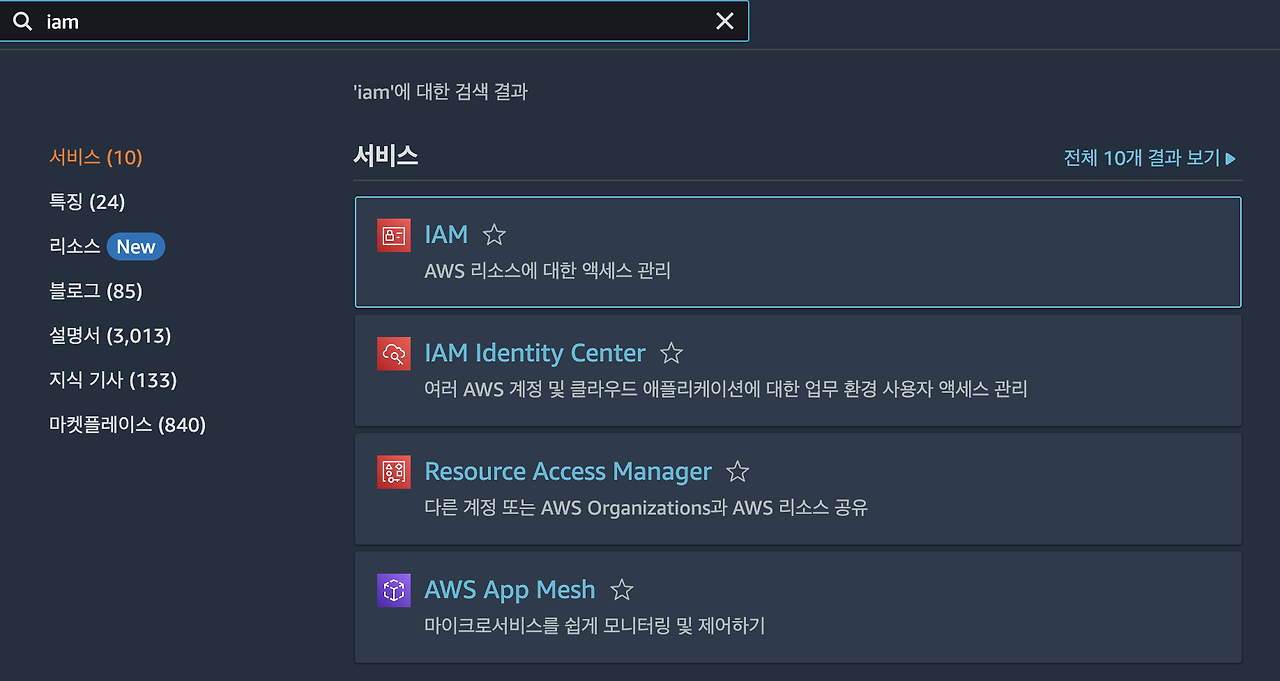
Task: Star the Resource Access Manager service
Action: (737, 471)
